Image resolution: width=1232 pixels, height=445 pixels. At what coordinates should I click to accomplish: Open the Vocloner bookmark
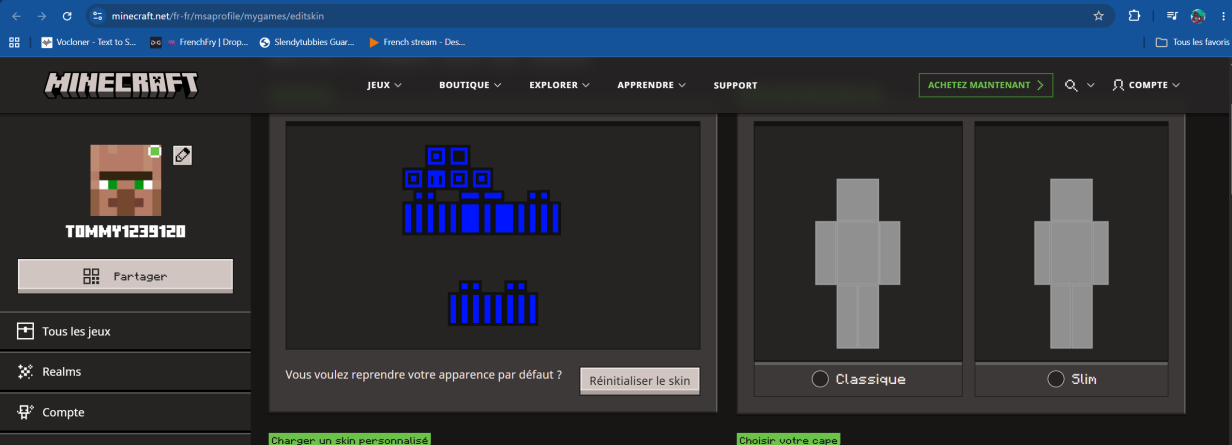88,42
